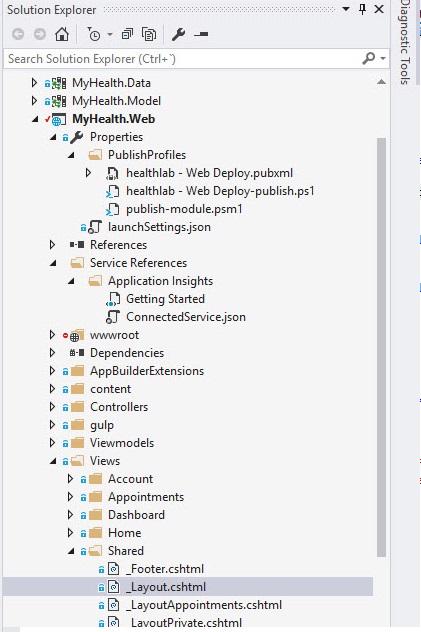Click the vertical scrollbar thumb in the tree
The width and height of the screenshot is (421, 632).
(x=381, y=347)
